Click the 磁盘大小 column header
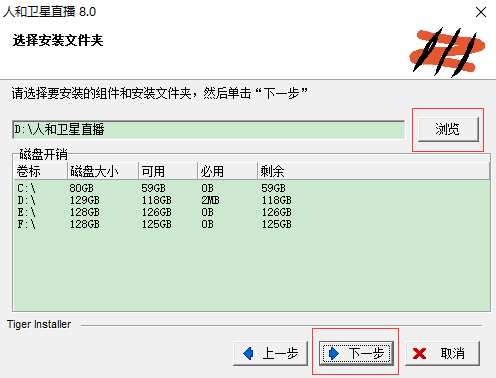Image resolution: width=496 pixels, height=378 pixels. point(102,171)
